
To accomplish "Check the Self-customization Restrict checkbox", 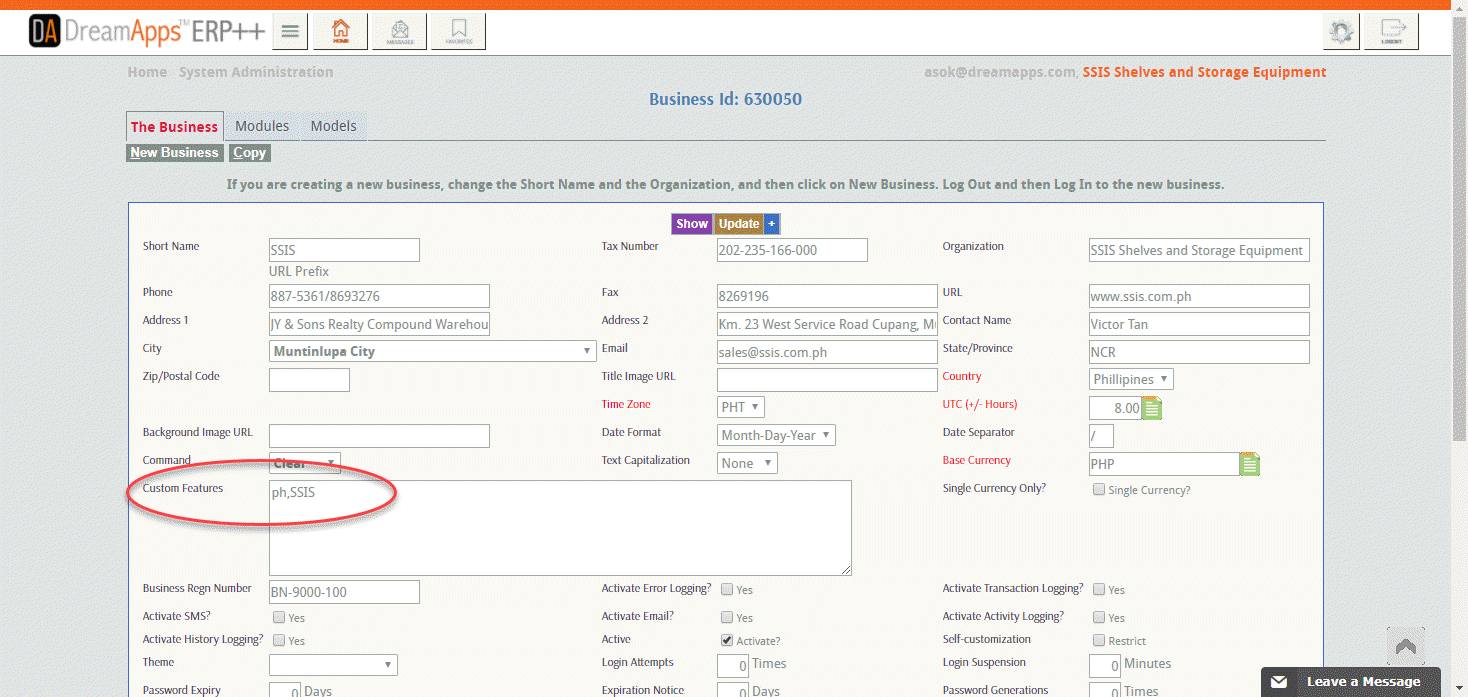I will click(x=1099, y=640).
